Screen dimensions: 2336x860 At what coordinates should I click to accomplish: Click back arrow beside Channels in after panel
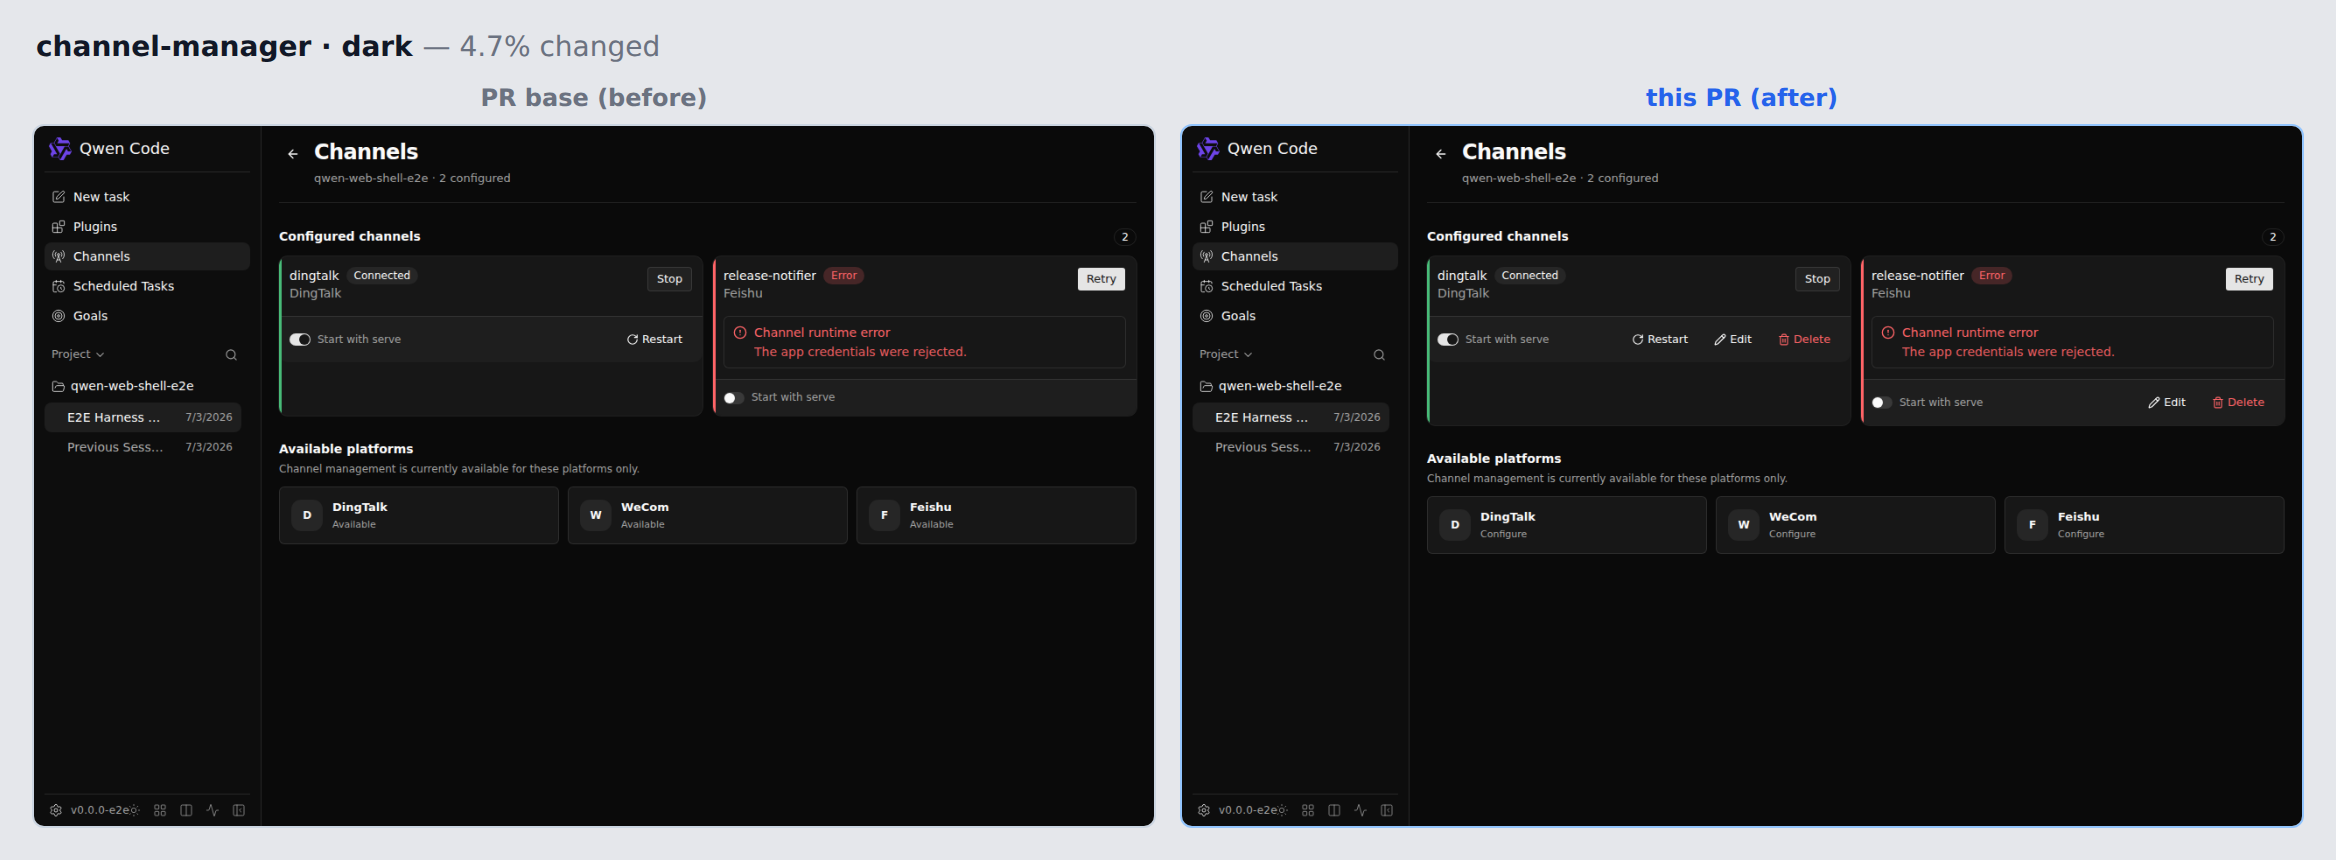click(1441, 154)
